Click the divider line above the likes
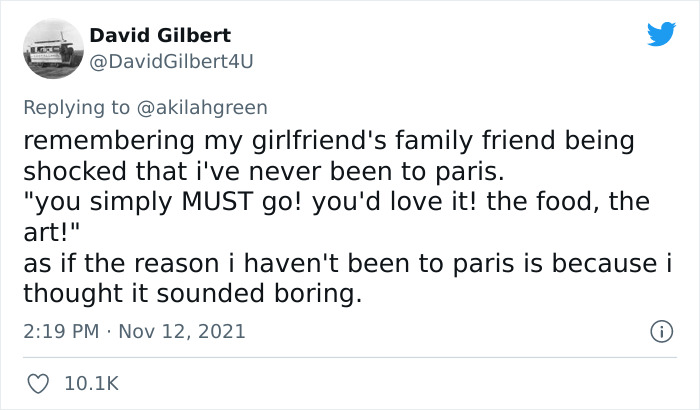The height and width of the screenshot is (410, 700). pyautogui.click(x=350, y=357)
